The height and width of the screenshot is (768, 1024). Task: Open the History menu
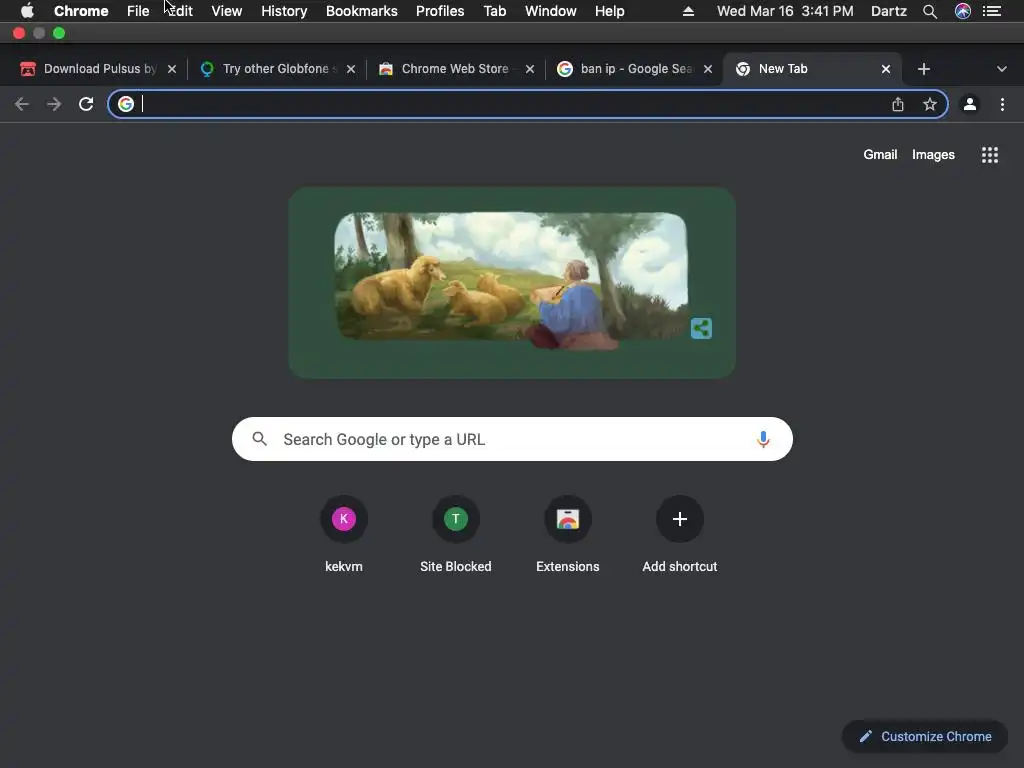point(284,11)
